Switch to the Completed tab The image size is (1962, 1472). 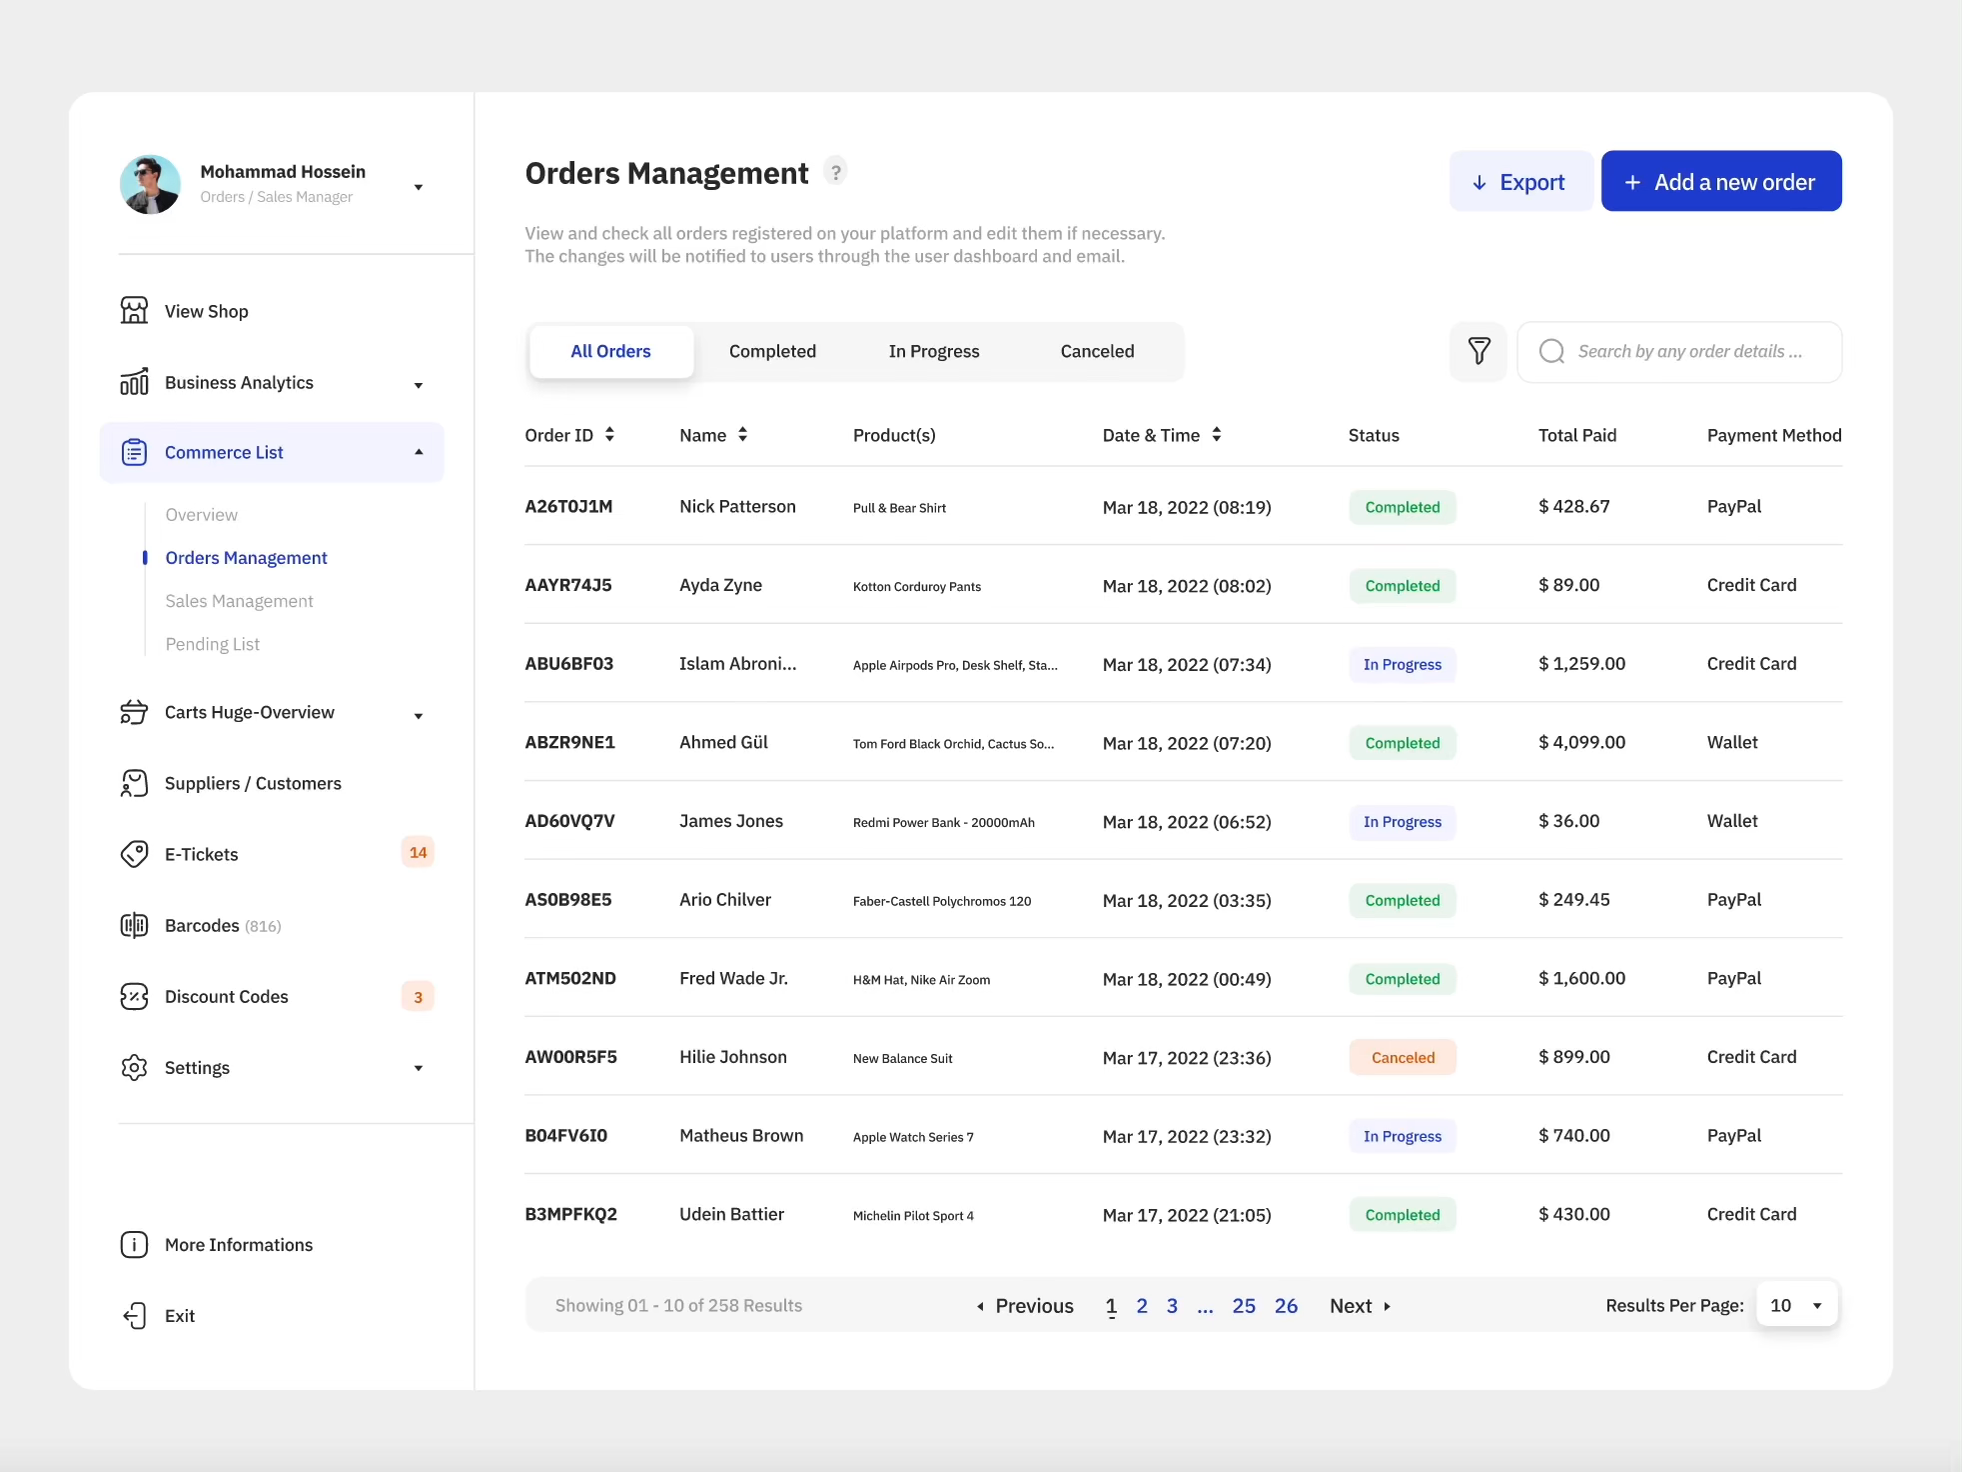(x=772, y=351)
